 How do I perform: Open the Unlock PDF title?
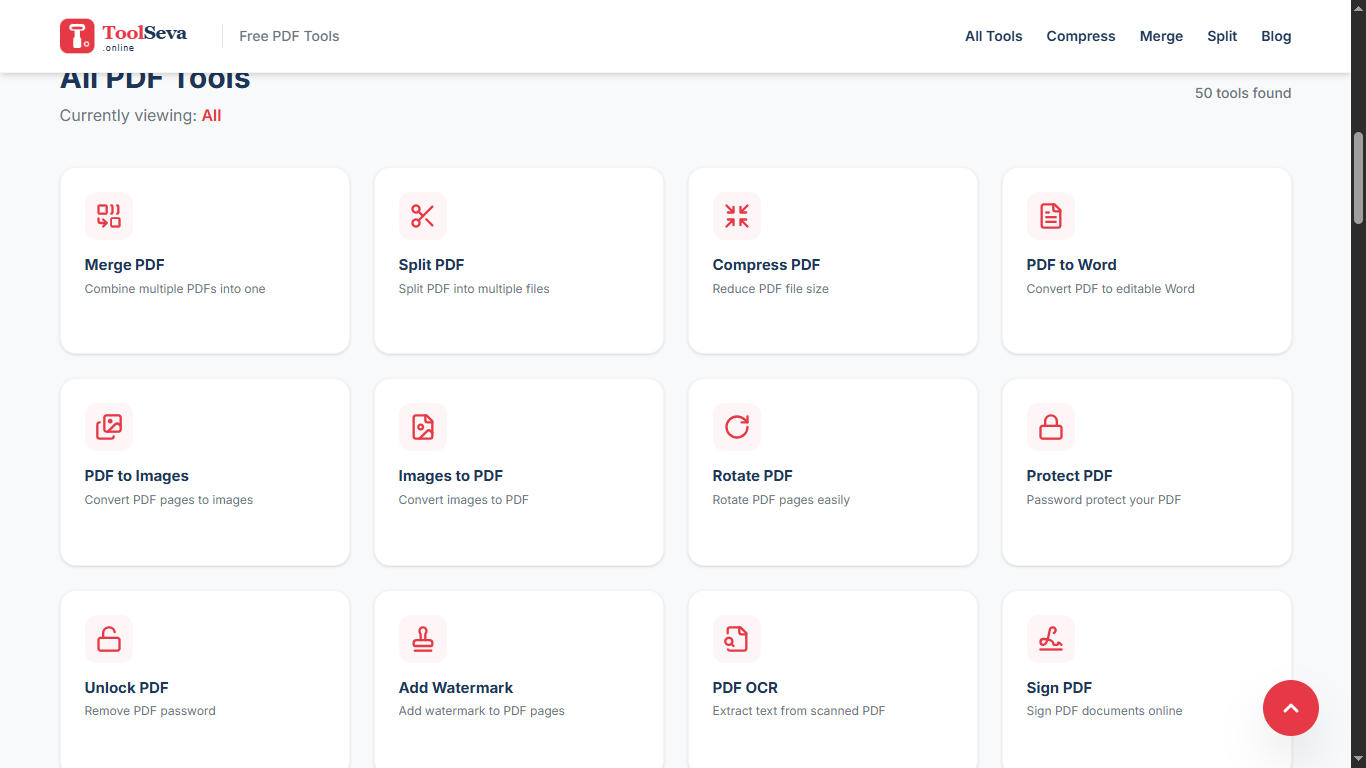[127, 688]
